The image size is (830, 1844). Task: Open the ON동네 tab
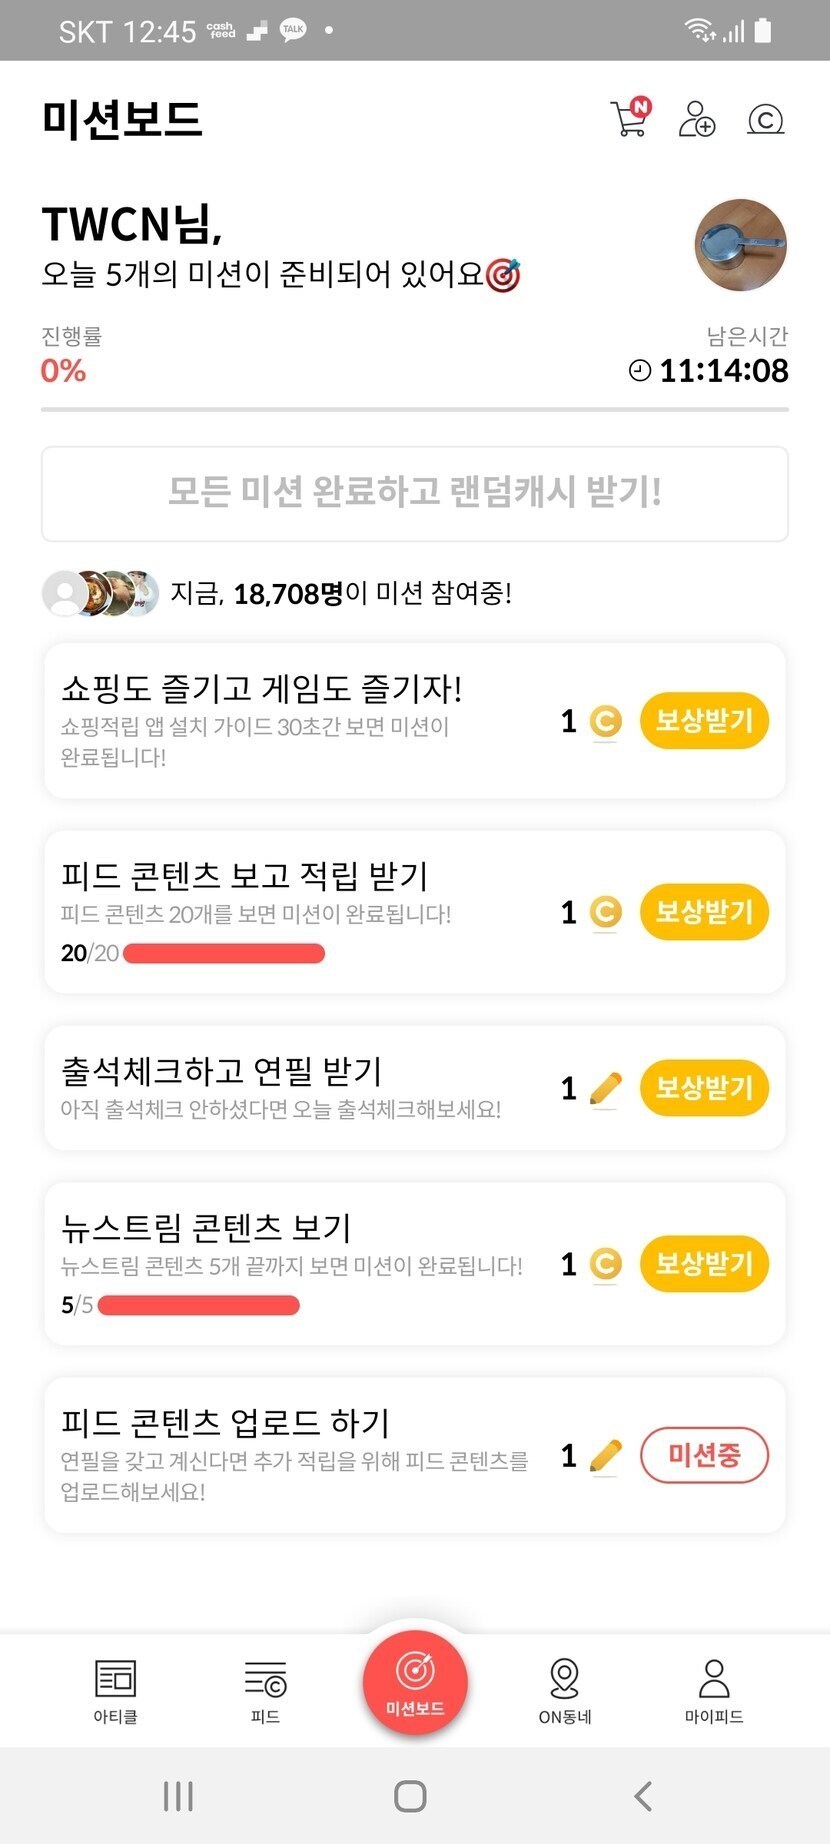click(x=565, y=1690)
